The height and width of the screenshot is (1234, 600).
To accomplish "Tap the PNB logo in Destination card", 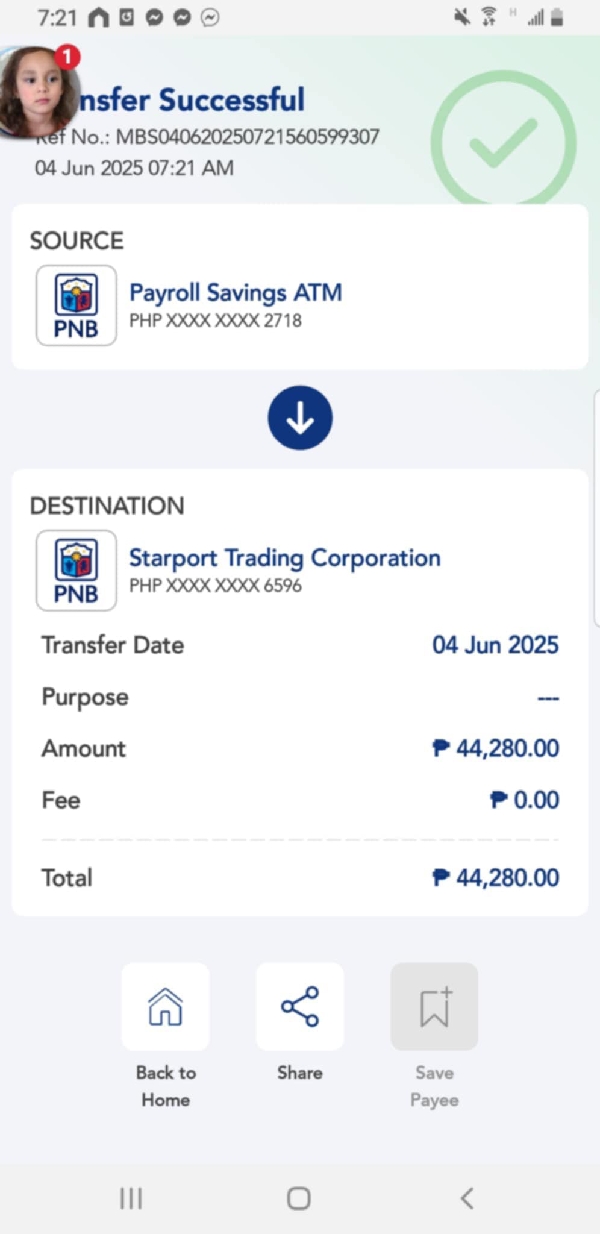I will click(76, 570).
